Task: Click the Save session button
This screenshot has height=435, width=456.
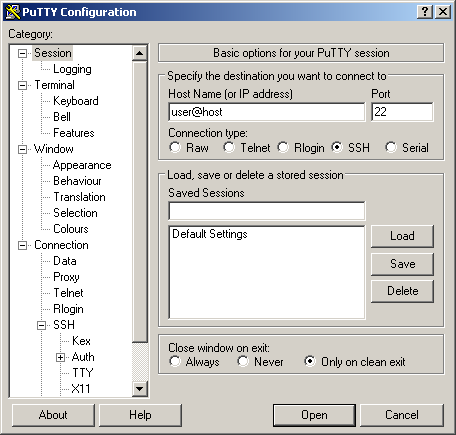Action: point(402,264)
